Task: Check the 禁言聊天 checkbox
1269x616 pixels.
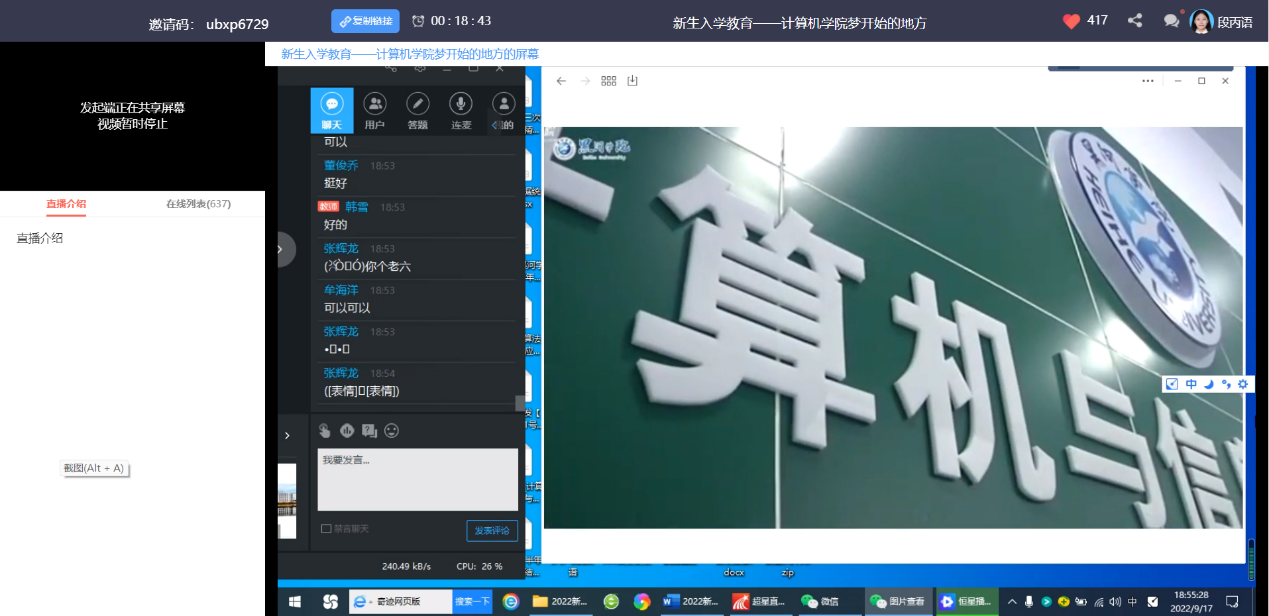Action: pyautogui.click(x=326, y=529)
